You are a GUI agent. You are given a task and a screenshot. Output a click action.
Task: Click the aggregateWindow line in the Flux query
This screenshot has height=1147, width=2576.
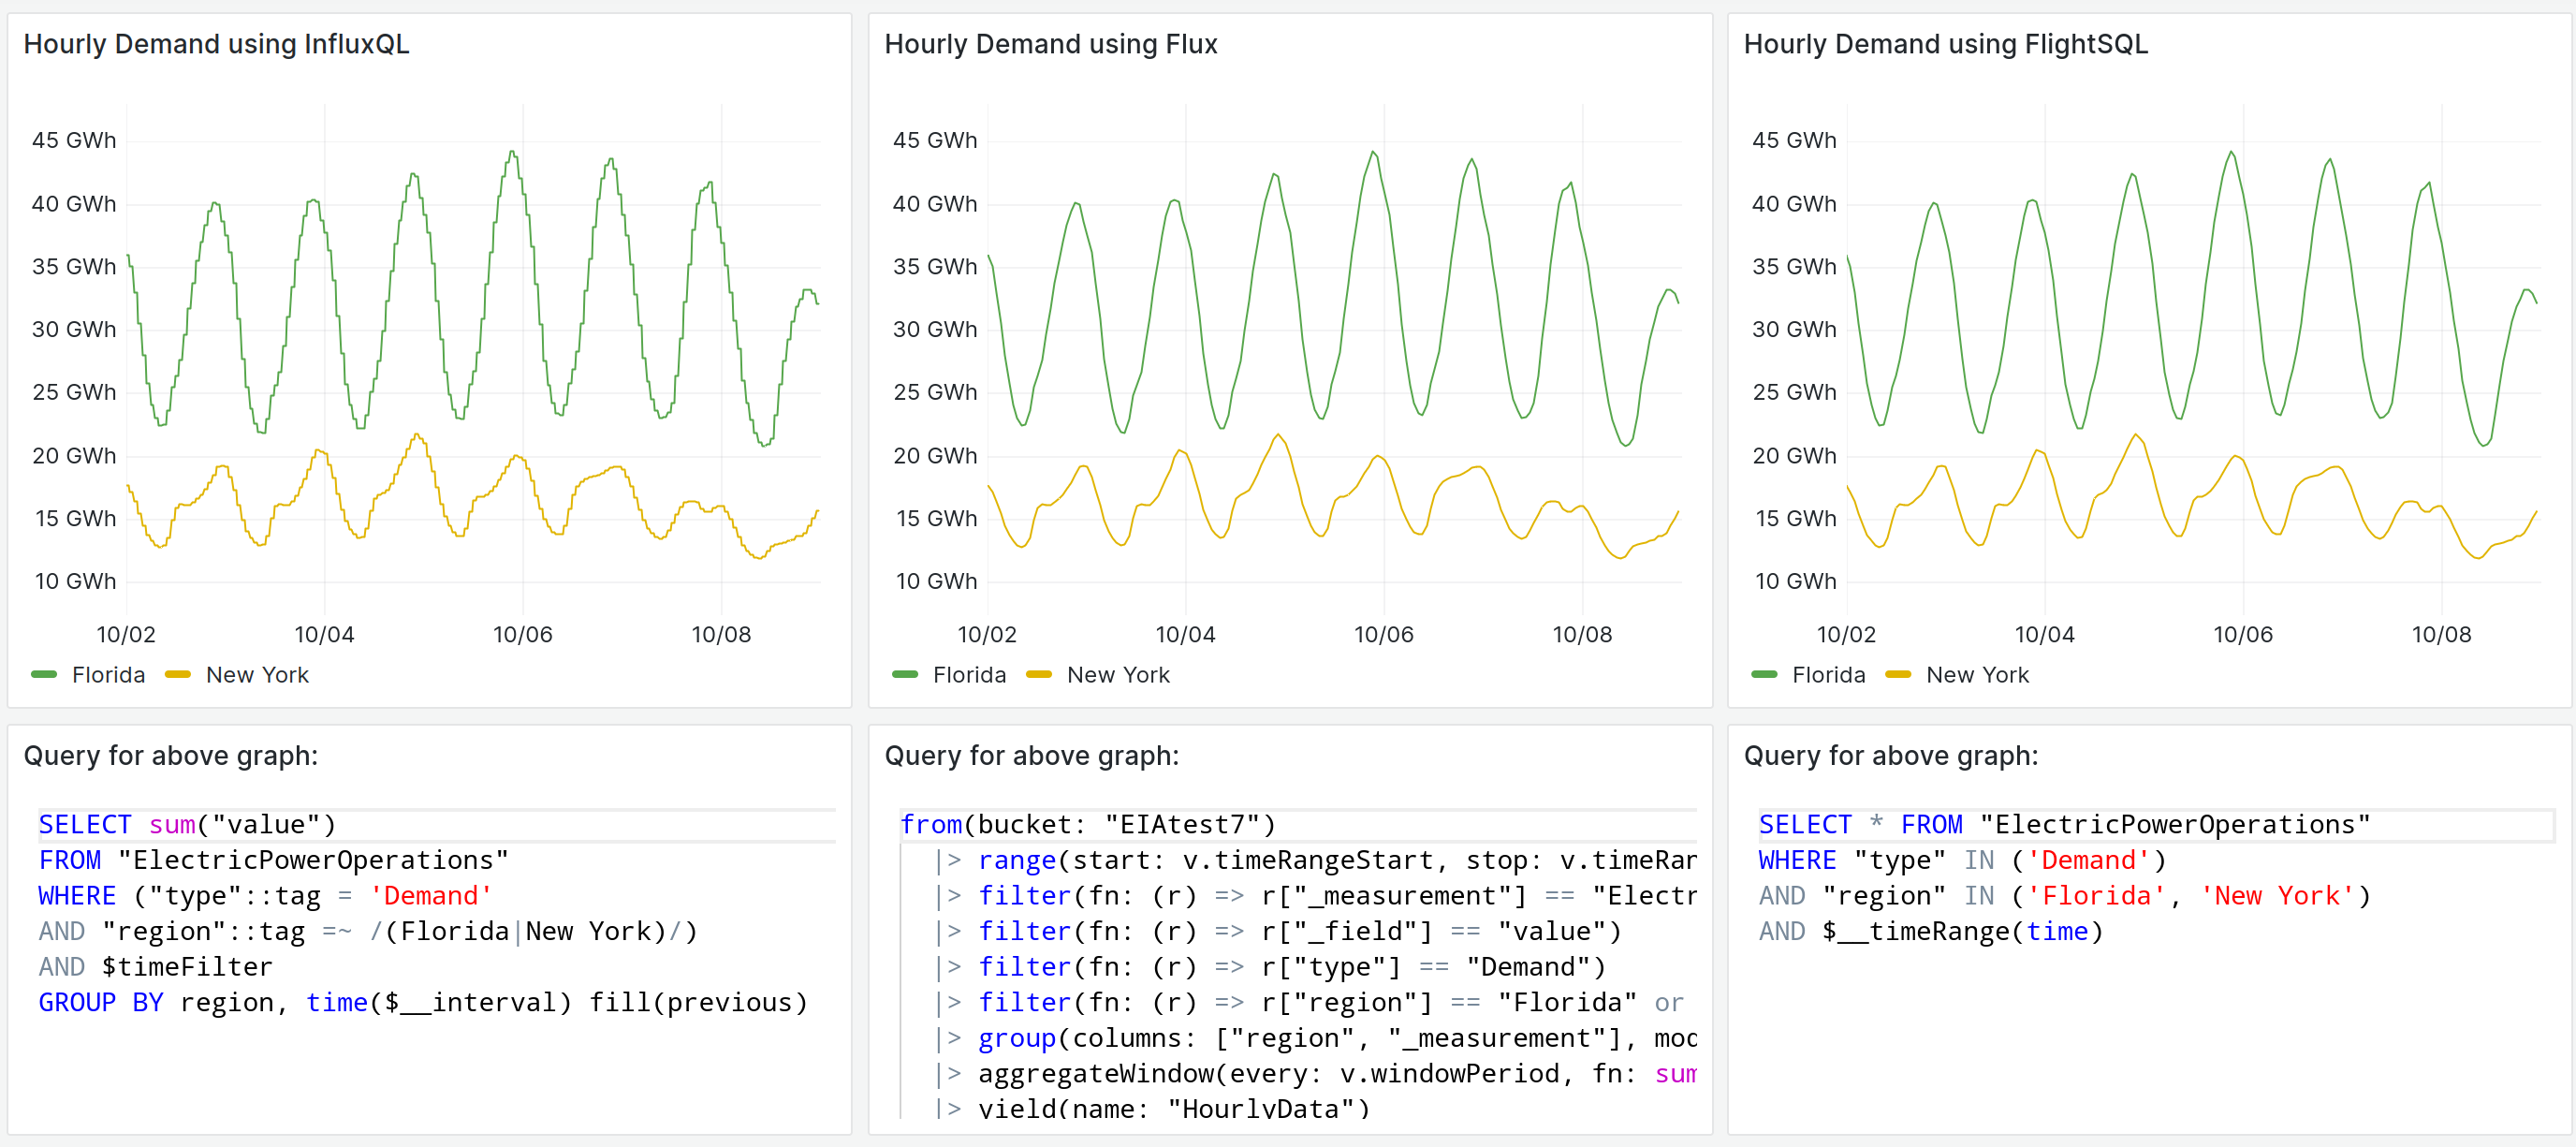click(x=1300, y=1073)
